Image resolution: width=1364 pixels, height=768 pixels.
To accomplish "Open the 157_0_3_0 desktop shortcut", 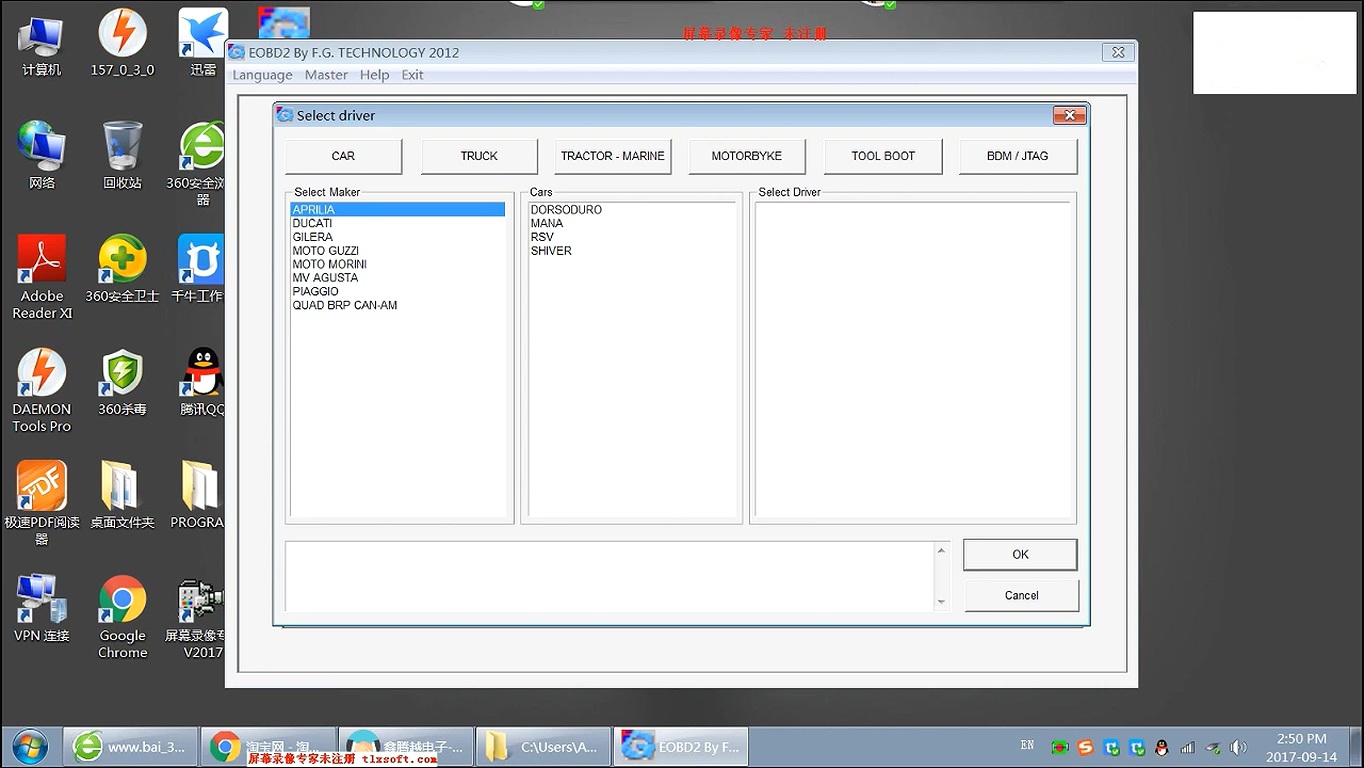I will (122, 44).
